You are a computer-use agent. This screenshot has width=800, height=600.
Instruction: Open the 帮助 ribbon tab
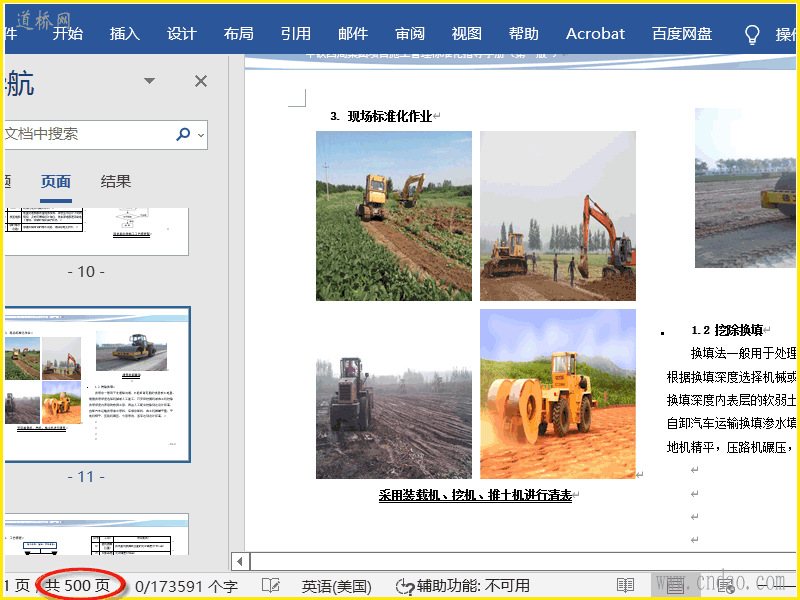pyautogui.click(x=524, y=34)
